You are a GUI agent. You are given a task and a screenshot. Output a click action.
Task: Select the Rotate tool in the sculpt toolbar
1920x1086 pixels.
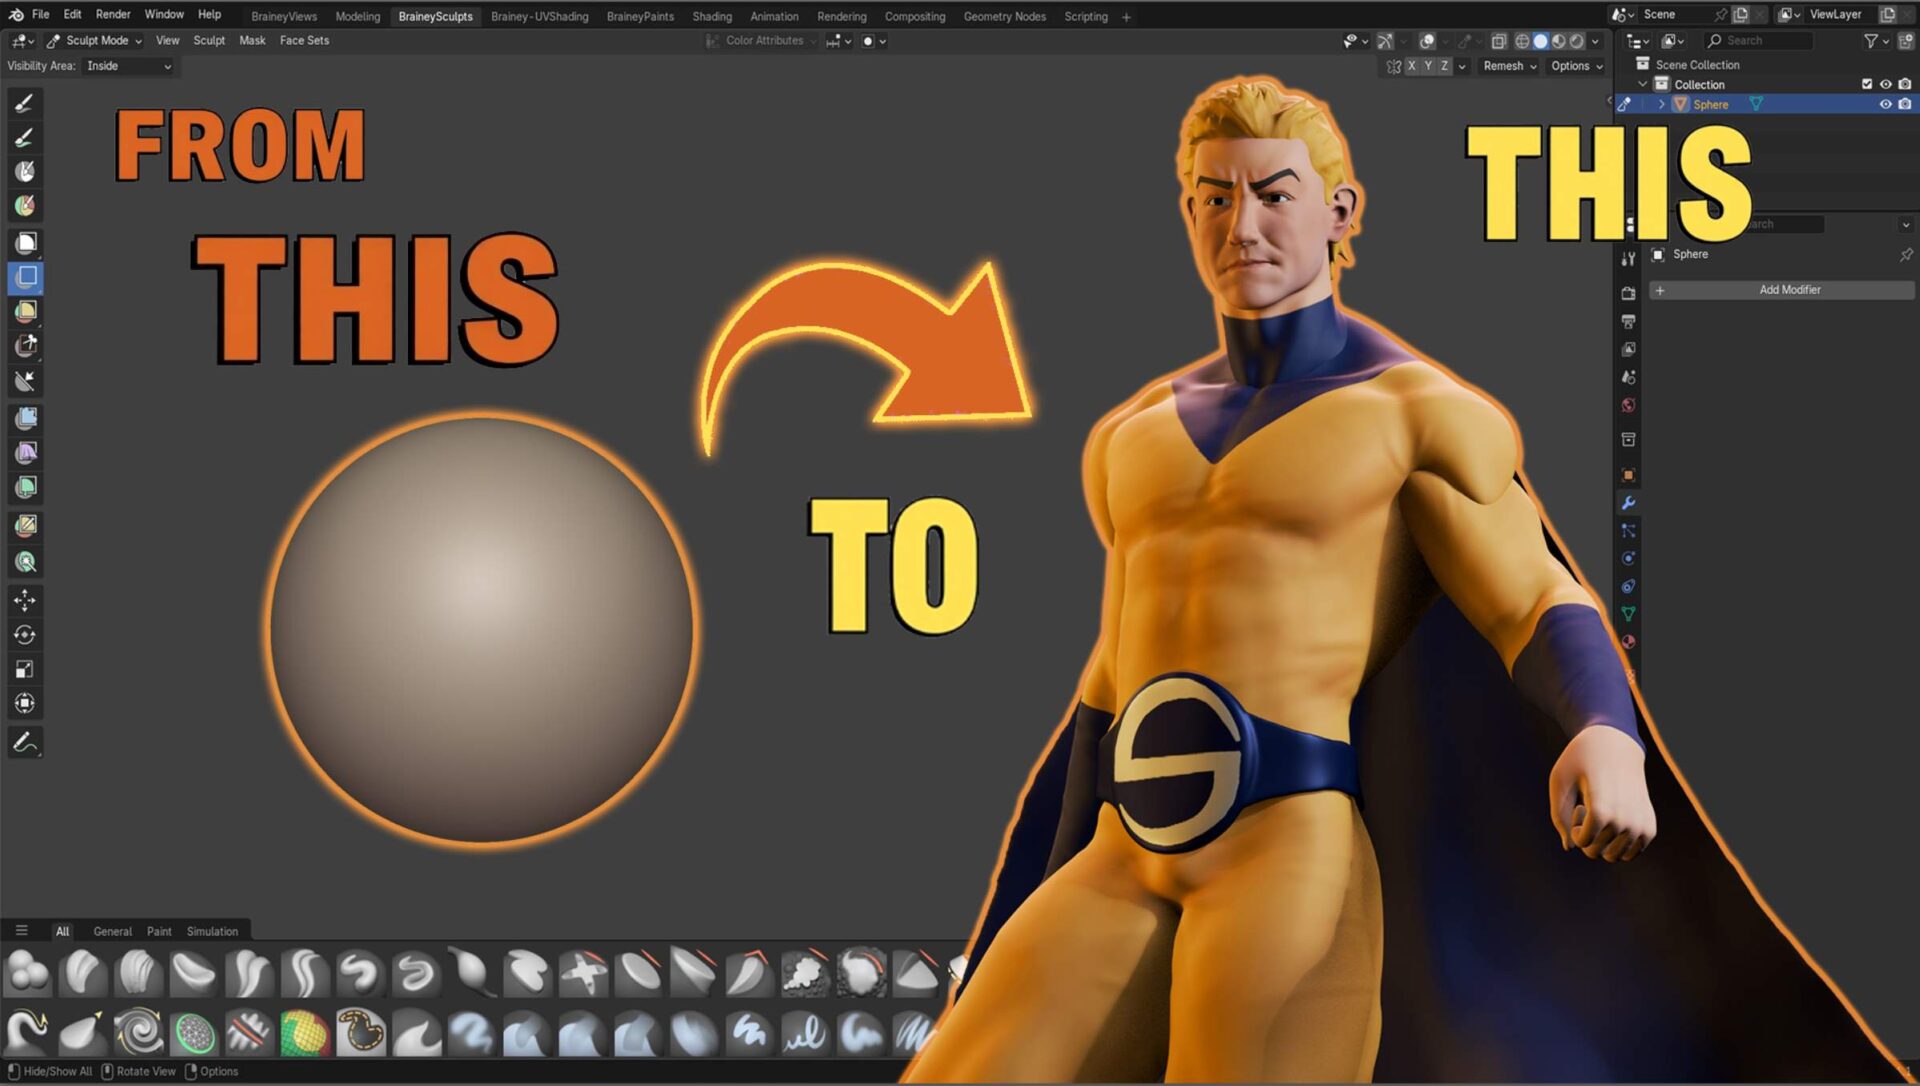pyautogui.click(x=25, y=635)
